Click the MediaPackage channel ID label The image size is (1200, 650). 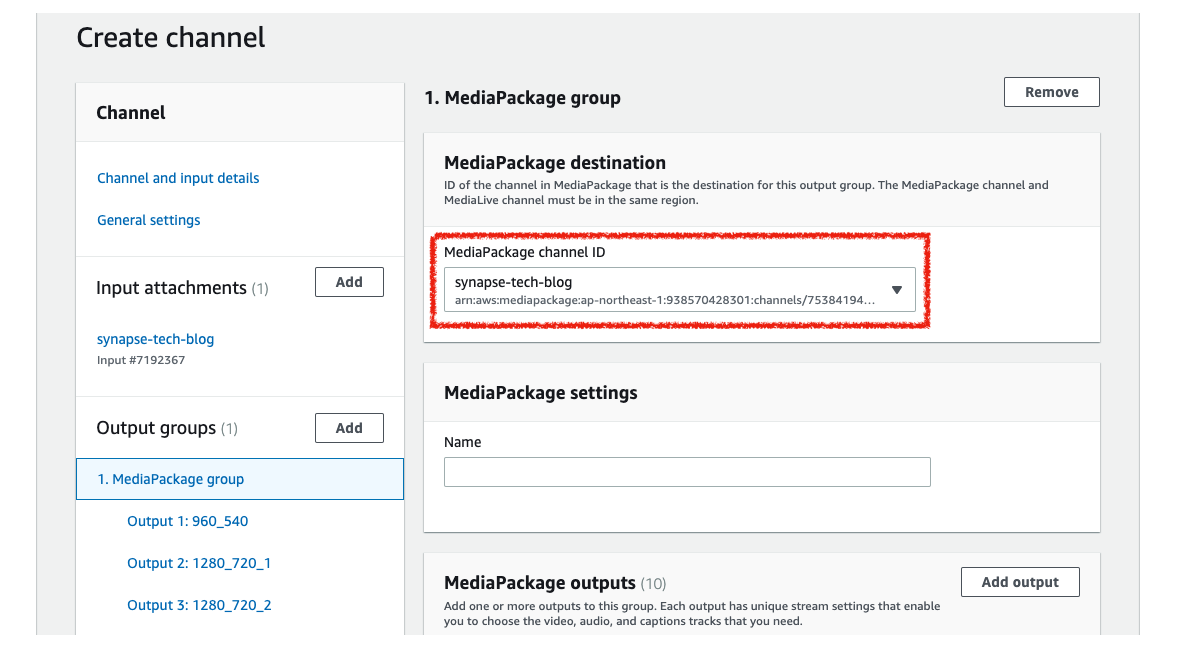(x=525, y=253)
